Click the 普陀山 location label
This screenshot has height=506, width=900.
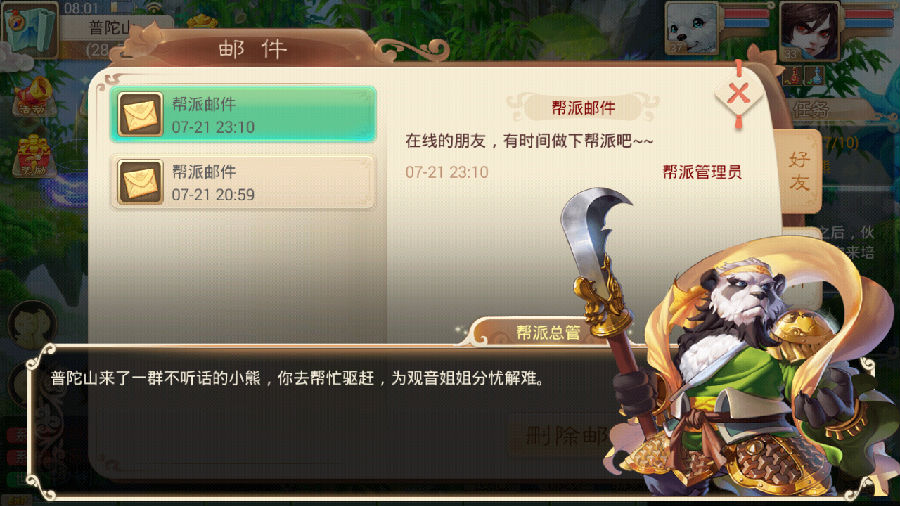(109, 28)
